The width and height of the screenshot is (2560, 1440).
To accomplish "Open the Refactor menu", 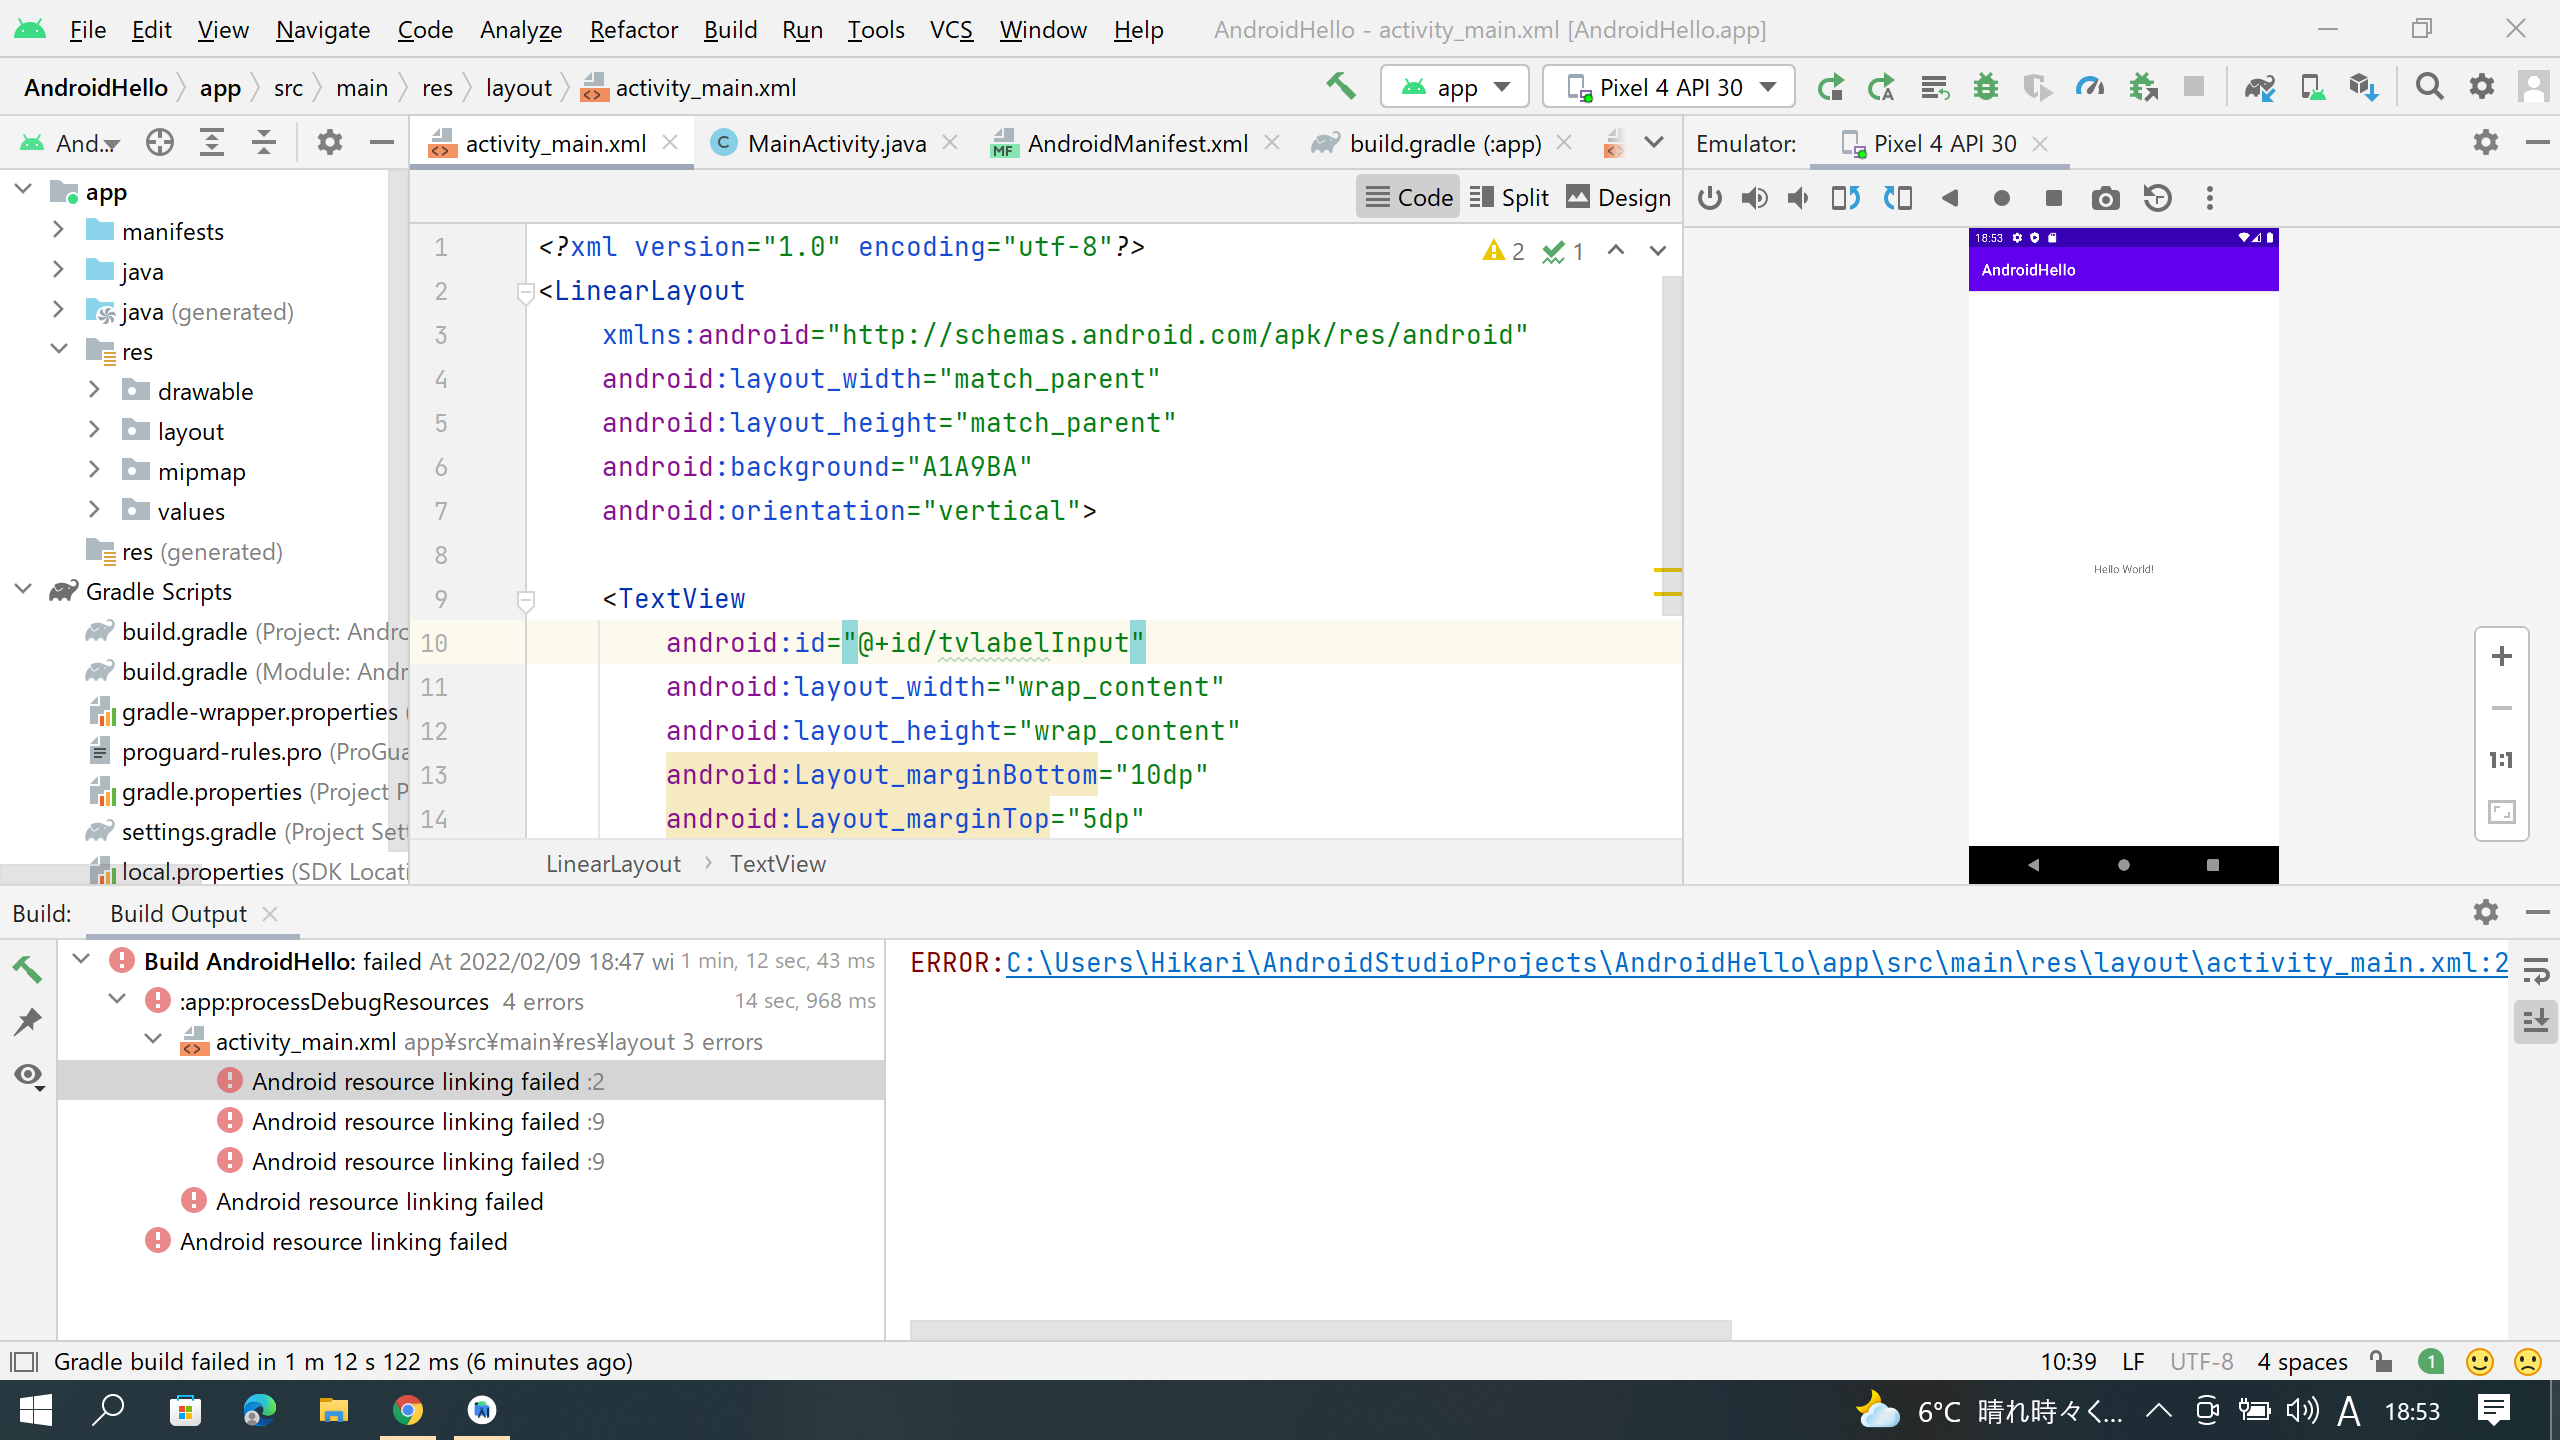I will (x=632, y=29).
